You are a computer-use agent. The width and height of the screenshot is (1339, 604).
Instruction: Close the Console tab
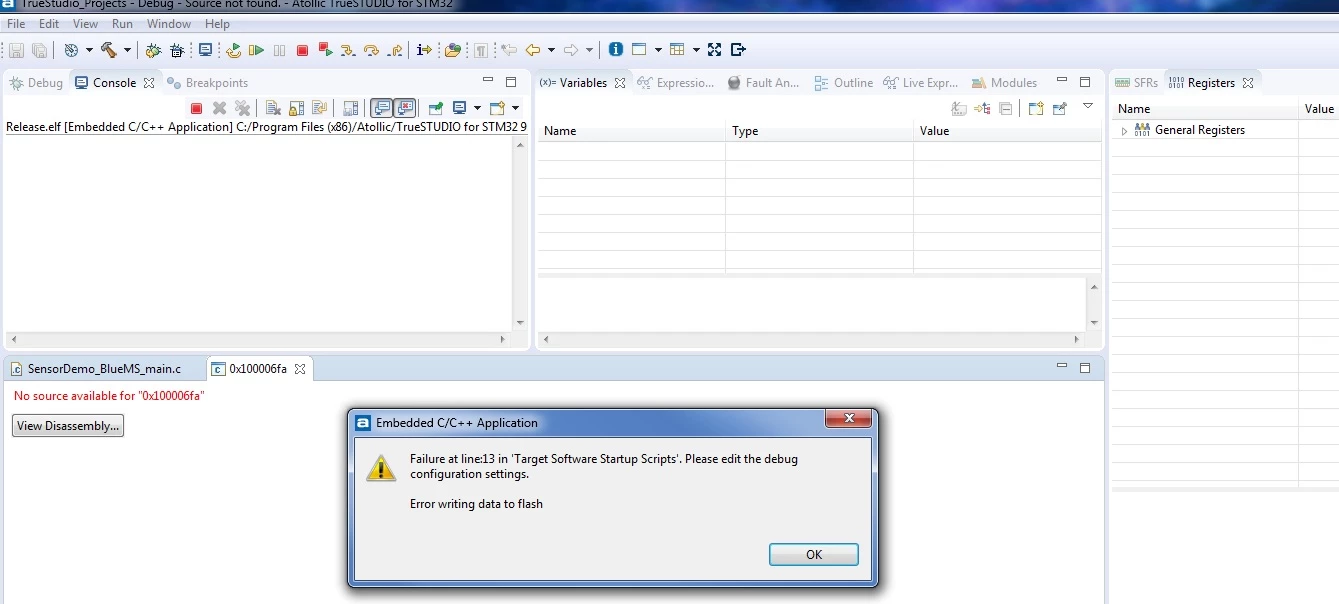coord(149,83)
